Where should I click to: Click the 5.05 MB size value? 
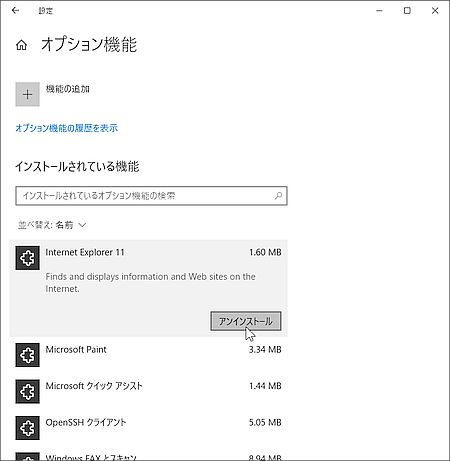265,422
